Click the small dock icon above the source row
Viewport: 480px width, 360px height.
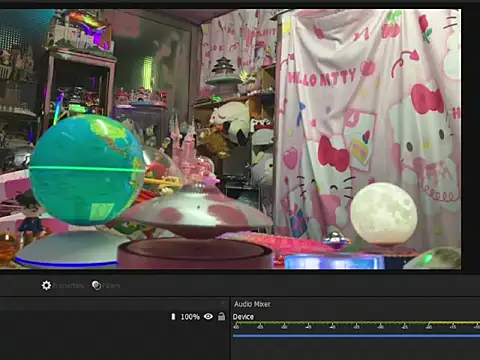point(223,303)
